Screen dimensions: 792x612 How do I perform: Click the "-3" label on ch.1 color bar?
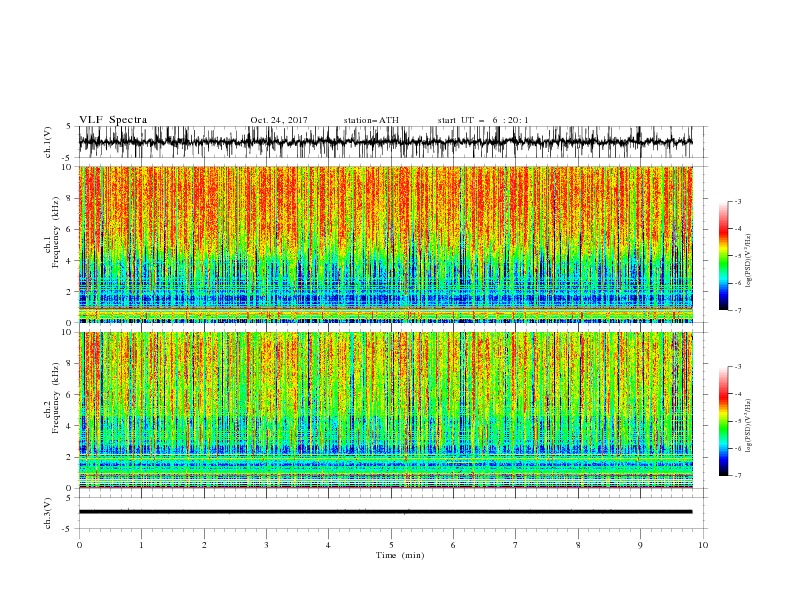pos(738,201)
